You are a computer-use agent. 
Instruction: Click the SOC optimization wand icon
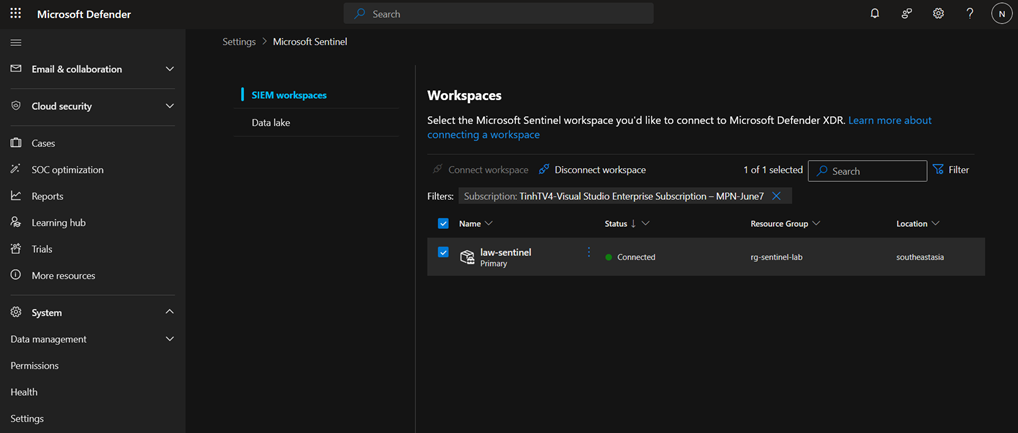coord(16,169)
